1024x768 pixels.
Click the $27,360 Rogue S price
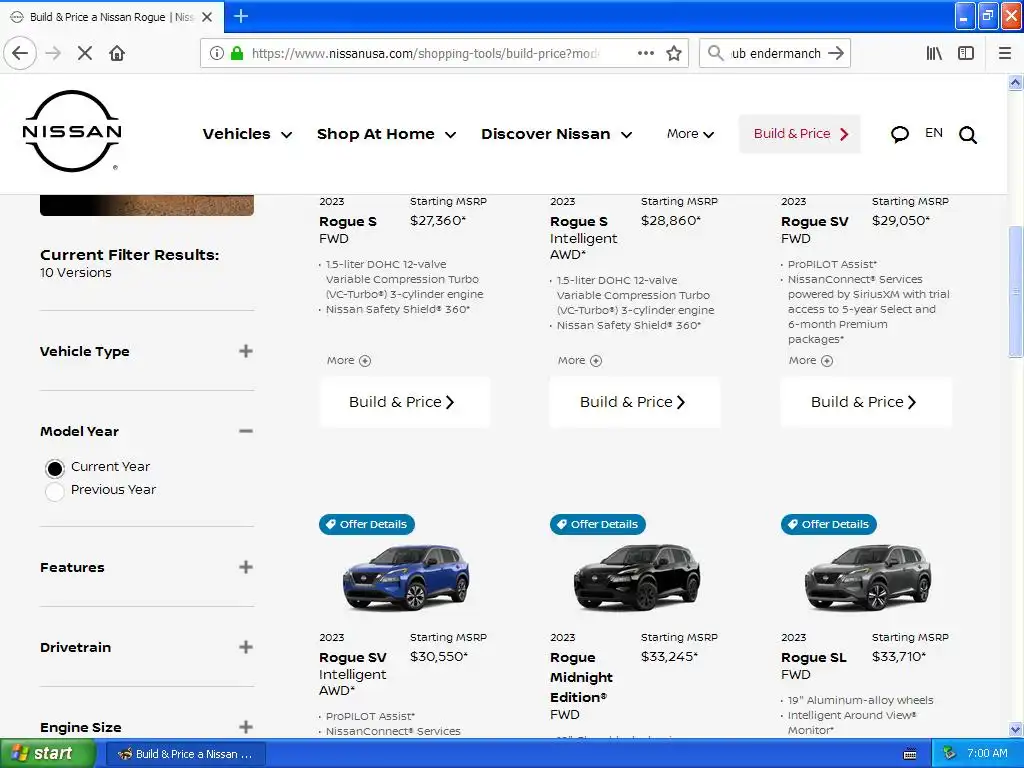pos(438,221)
